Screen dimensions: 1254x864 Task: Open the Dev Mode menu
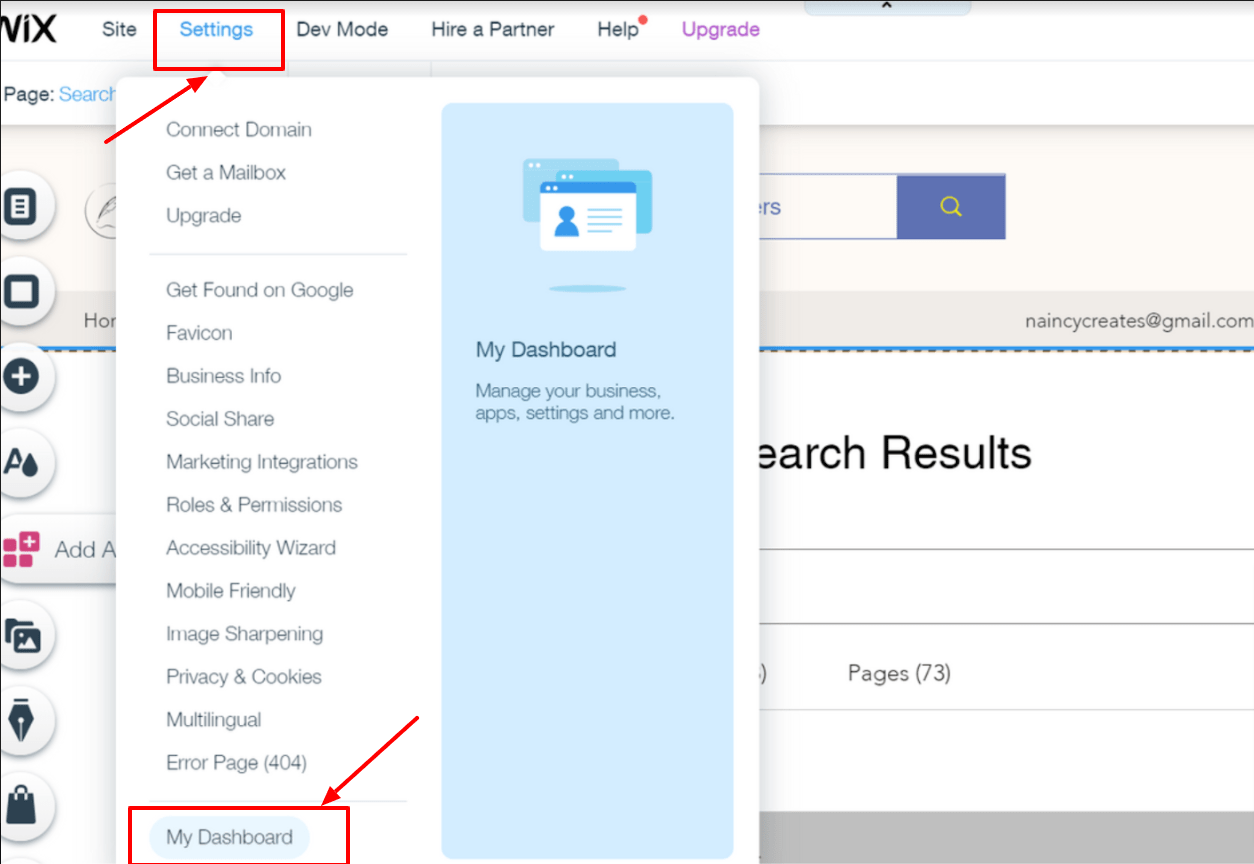pyautogui.click(x=342, y=29)
